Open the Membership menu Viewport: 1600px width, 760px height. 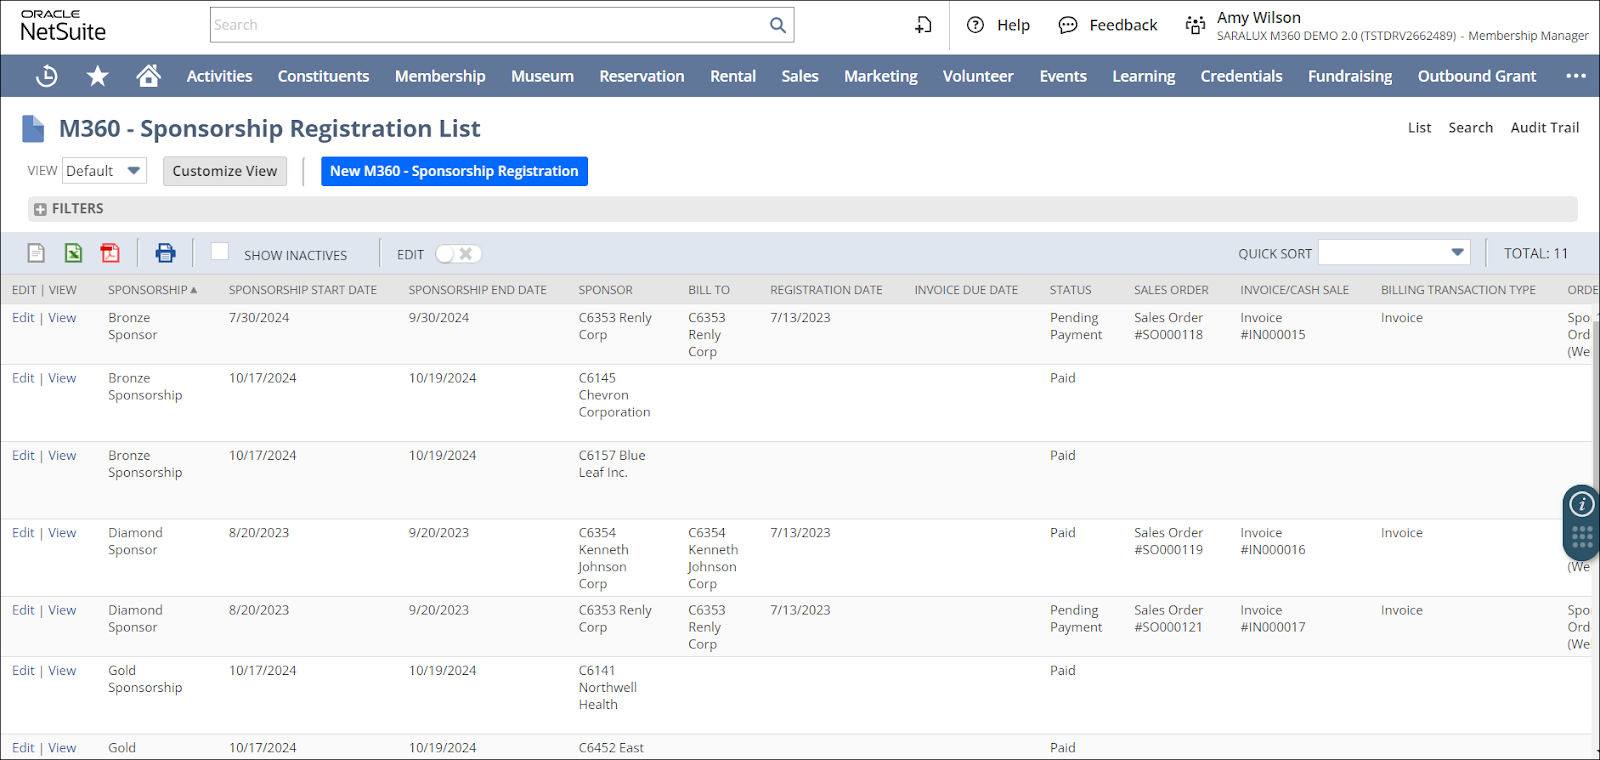click(439, 76)
